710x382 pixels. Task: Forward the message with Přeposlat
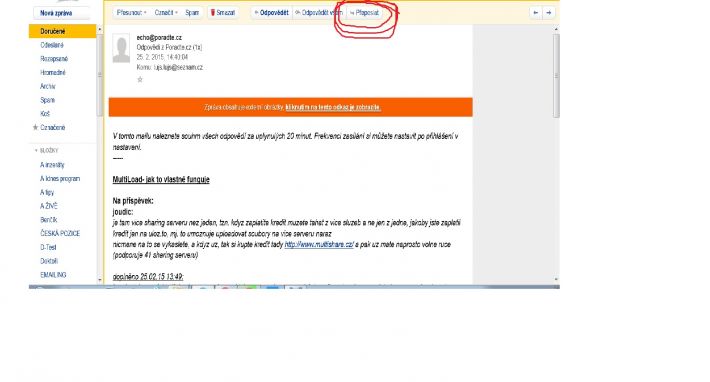(364, 13)
